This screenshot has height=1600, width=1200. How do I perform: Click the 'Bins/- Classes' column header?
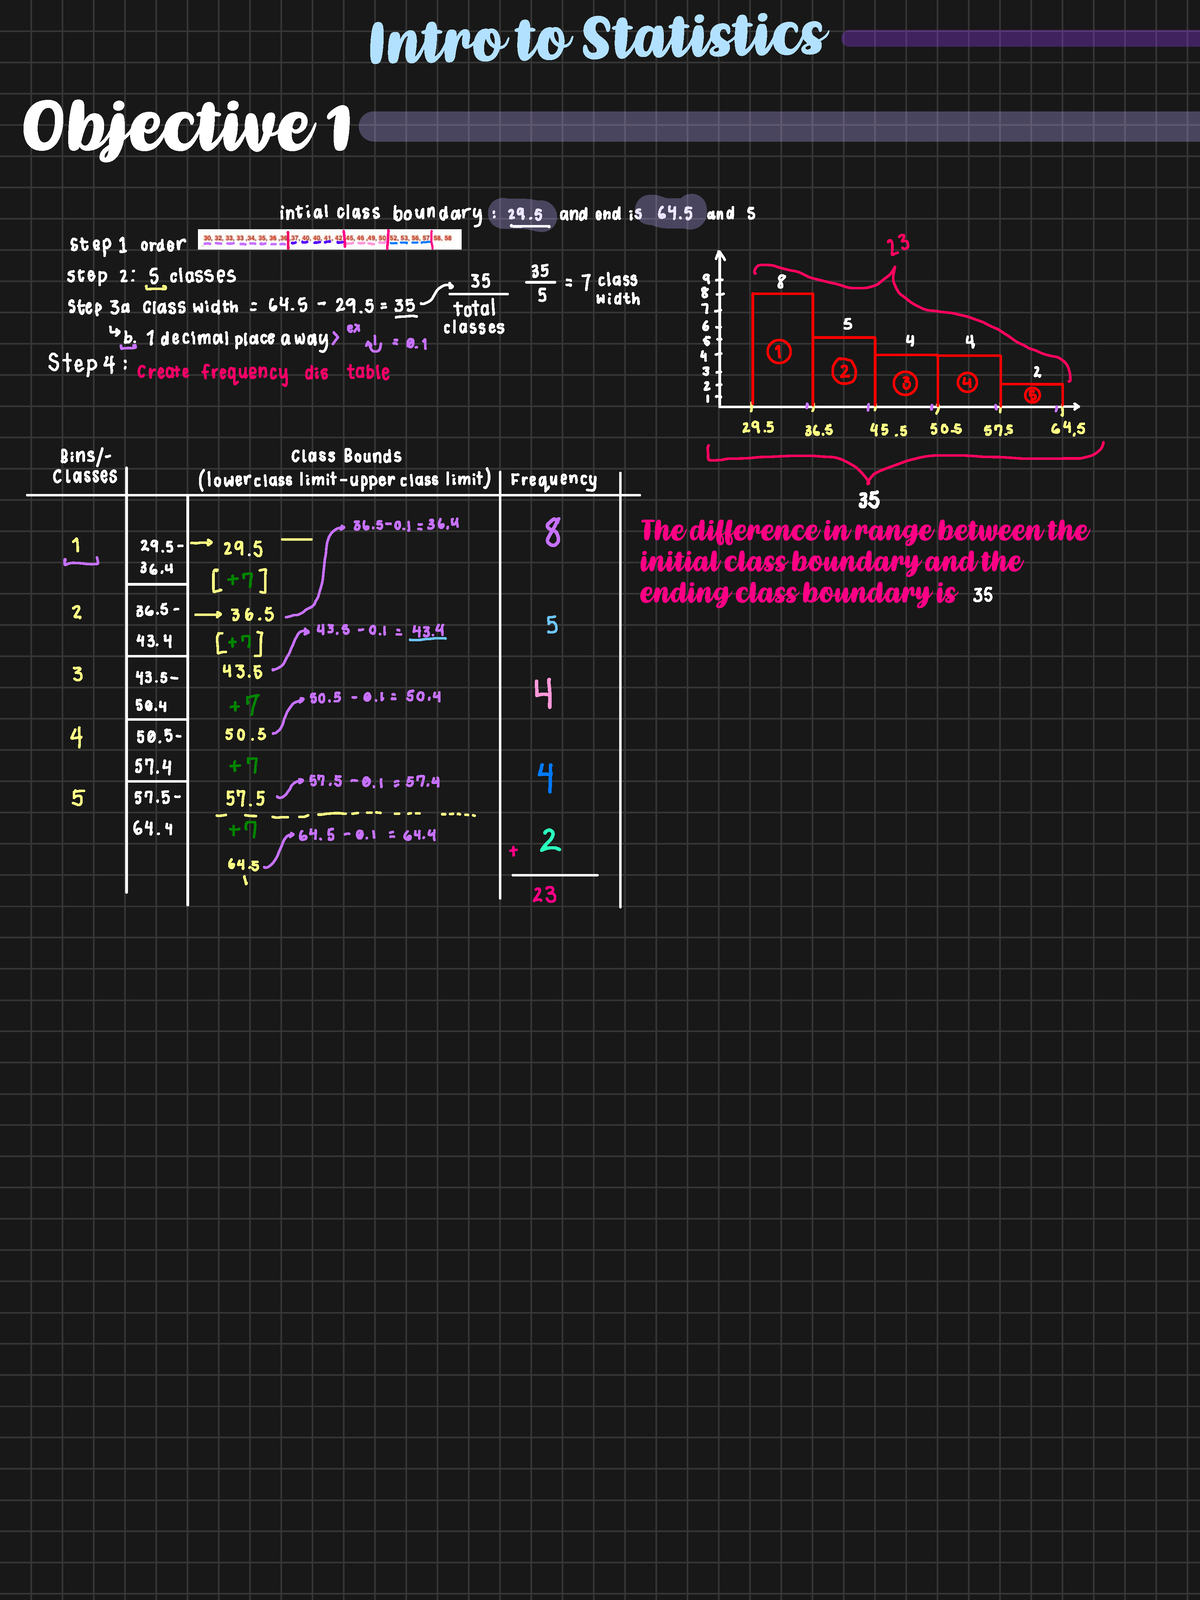click(85, 467)
